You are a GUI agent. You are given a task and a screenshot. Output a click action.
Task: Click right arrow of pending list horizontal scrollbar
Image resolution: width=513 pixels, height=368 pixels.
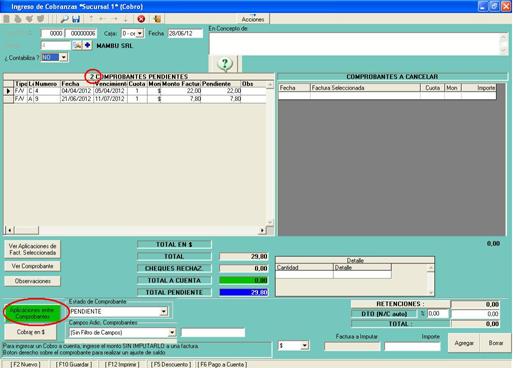point(262,230)
